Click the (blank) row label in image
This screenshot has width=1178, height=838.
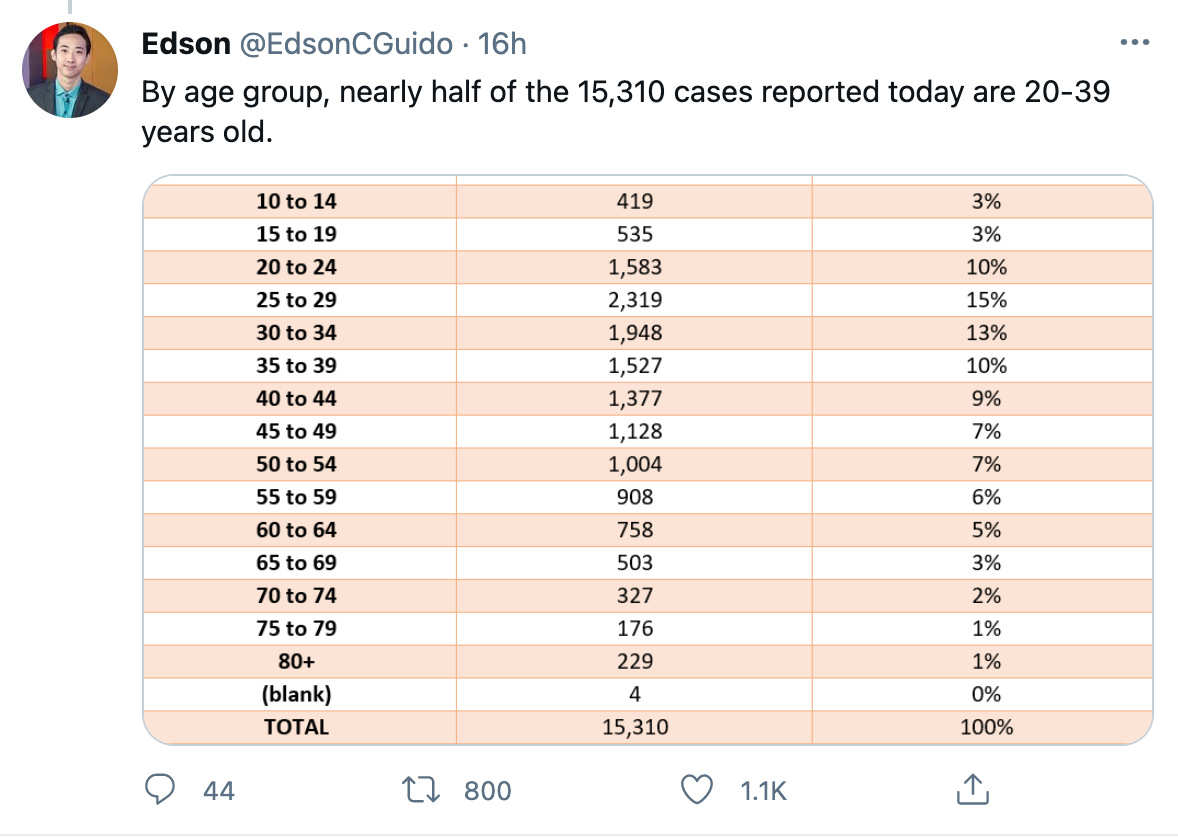pos(296,694)
